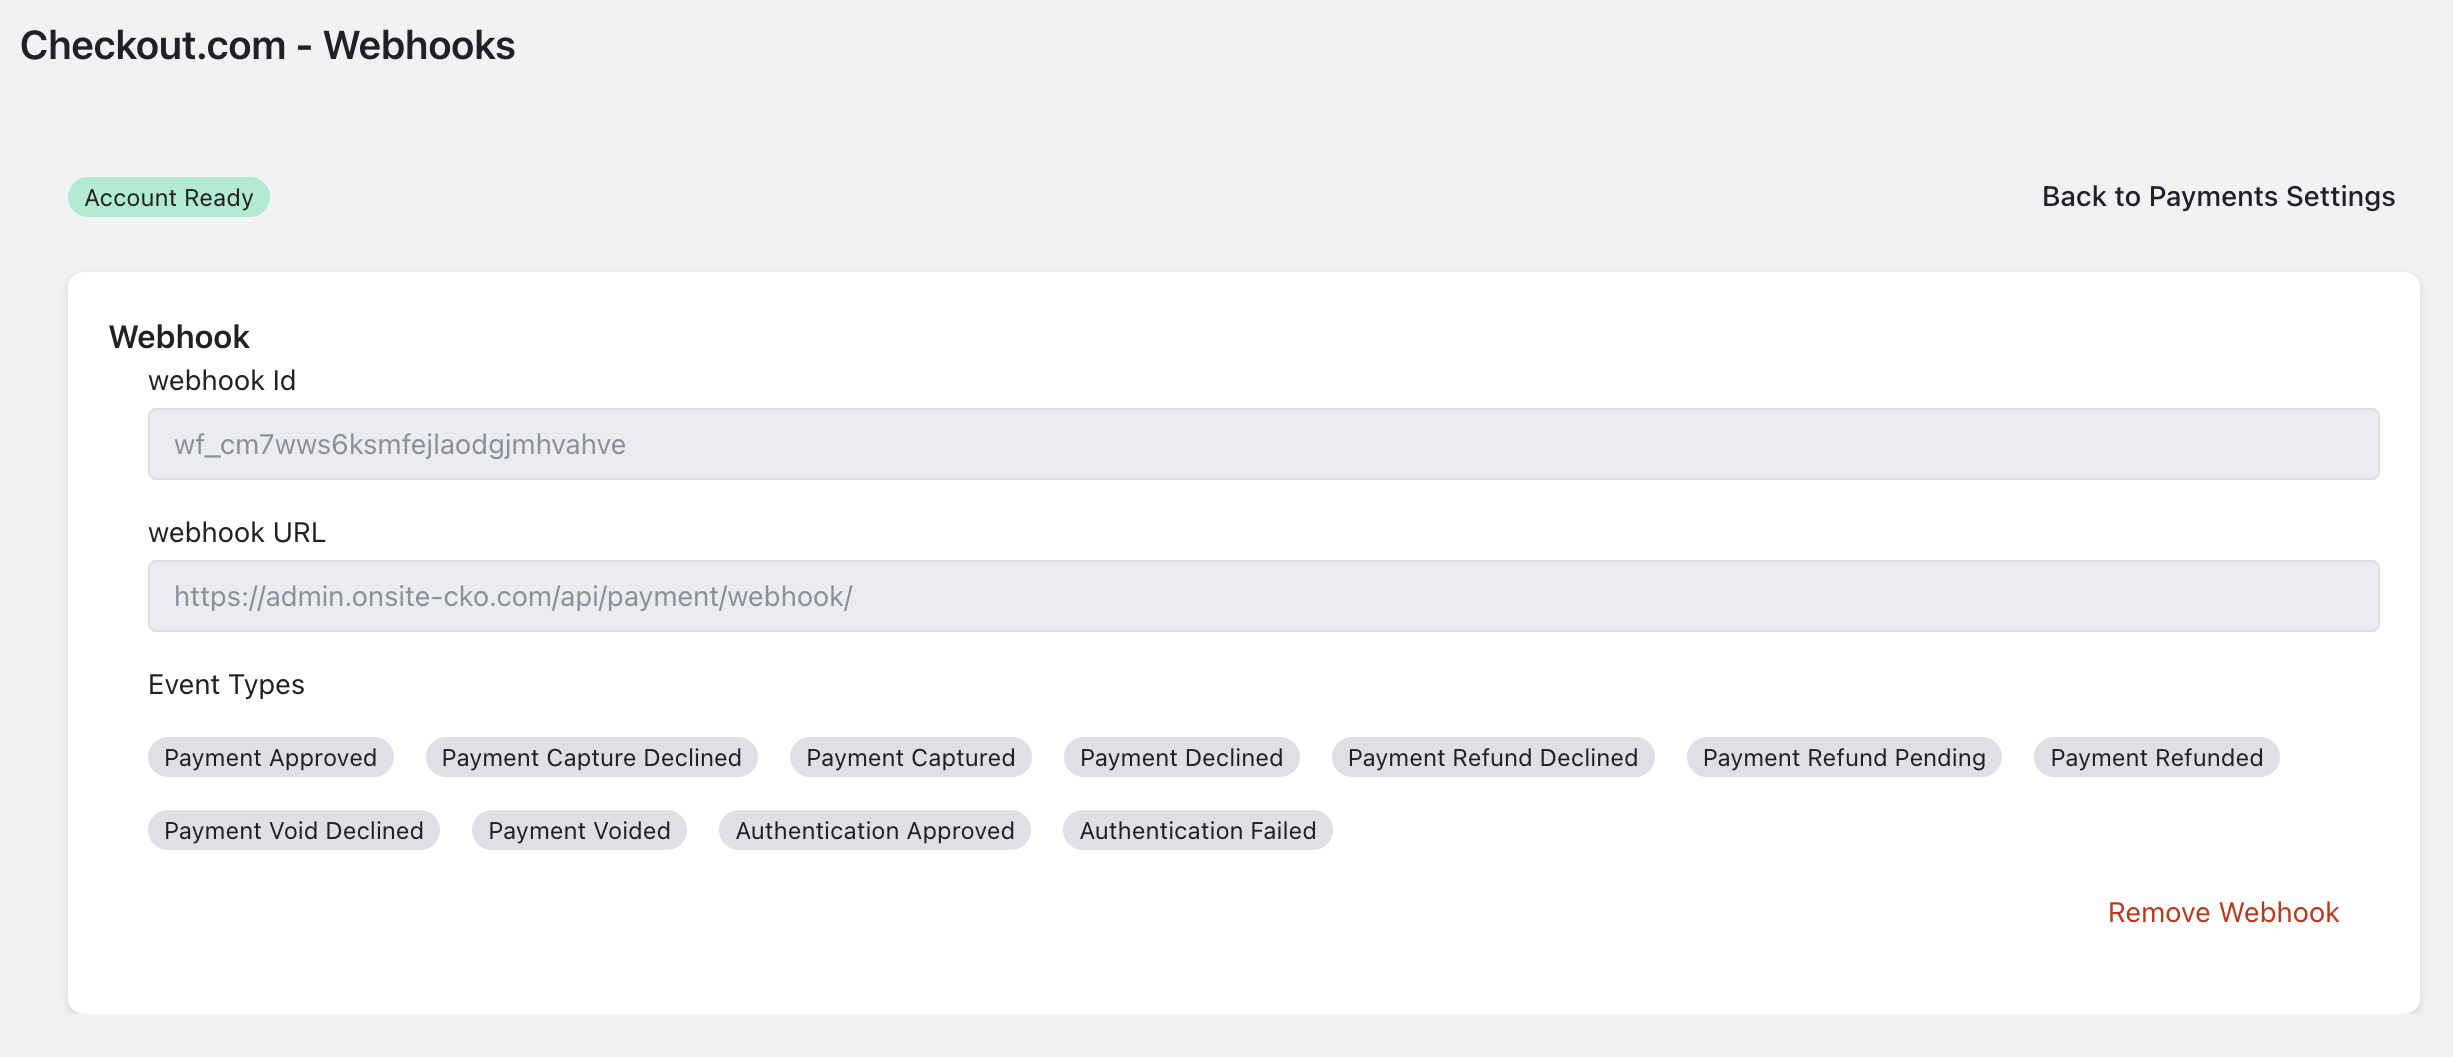
Task: Navigate Back to Payments Settings
Action: pos(2216,197)
